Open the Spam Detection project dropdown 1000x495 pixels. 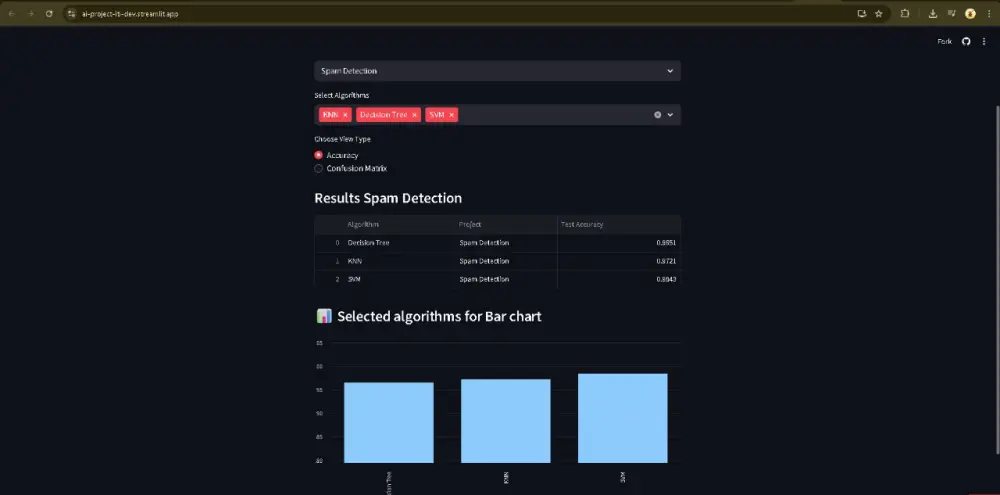(497, 71)
